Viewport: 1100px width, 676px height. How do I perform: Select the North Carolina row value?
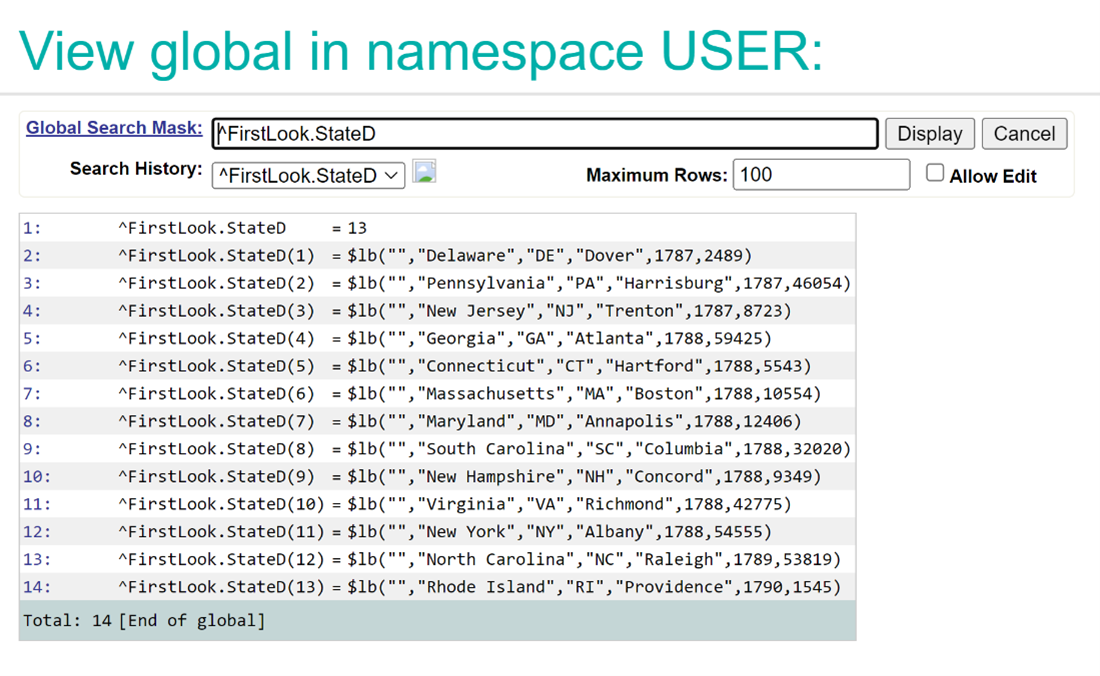593,560
